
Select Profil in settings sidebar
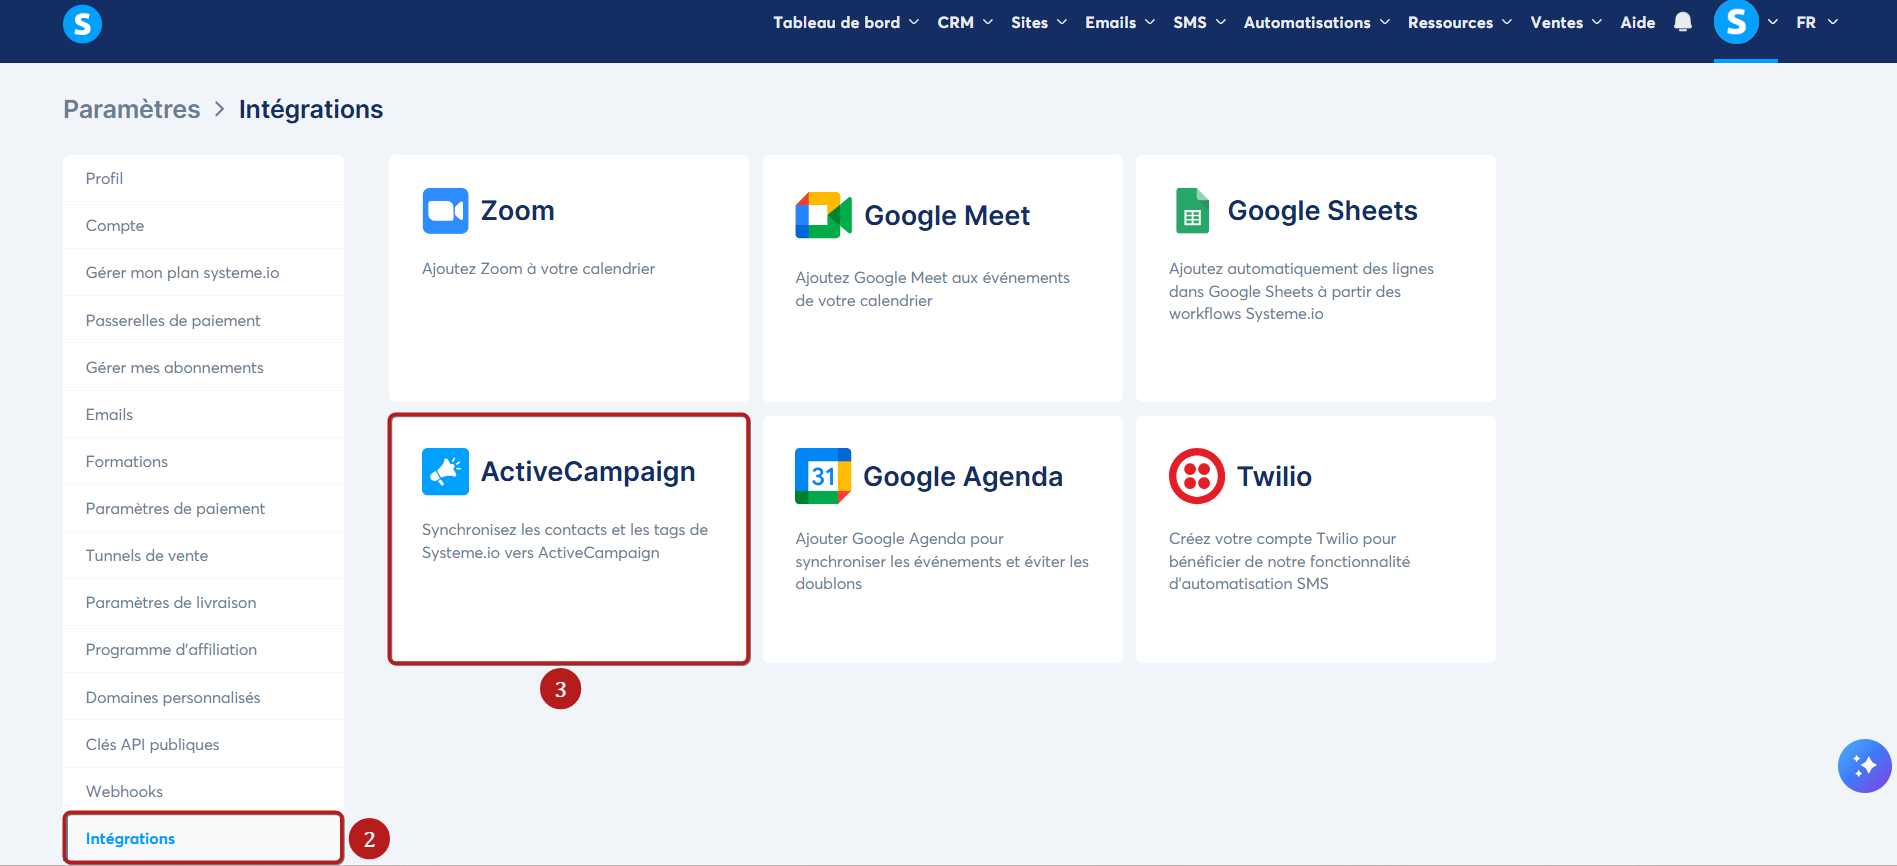pos(203,178)
